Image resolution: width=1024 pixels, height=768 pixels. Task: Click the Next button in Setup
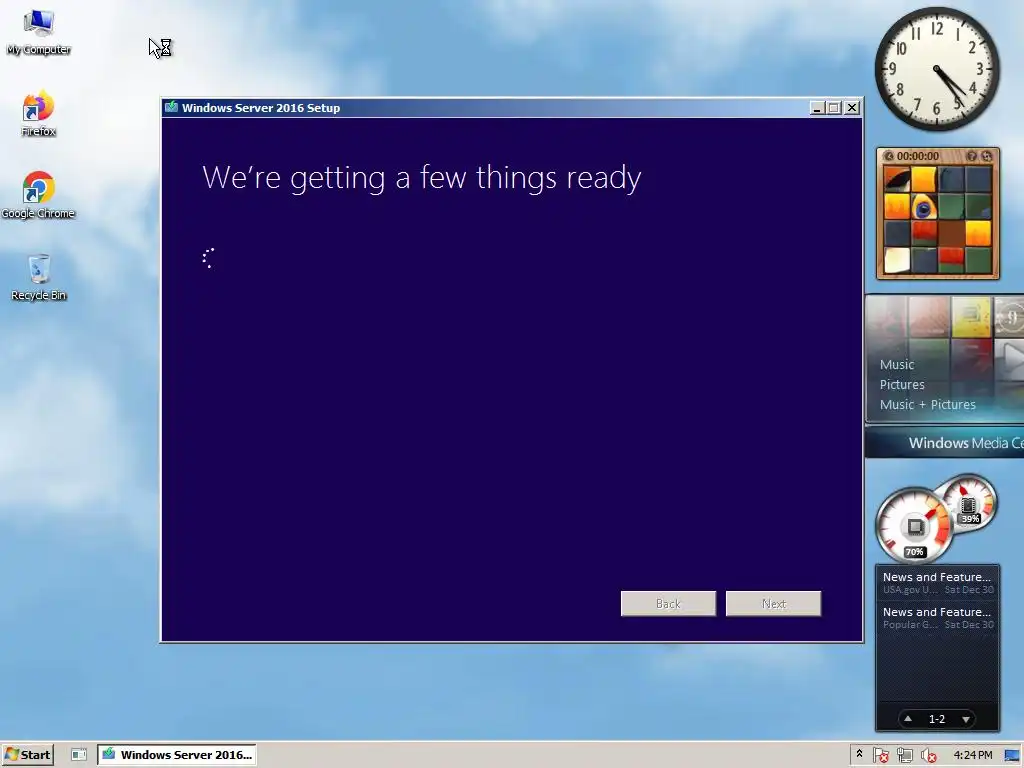(x=773, y=603)
